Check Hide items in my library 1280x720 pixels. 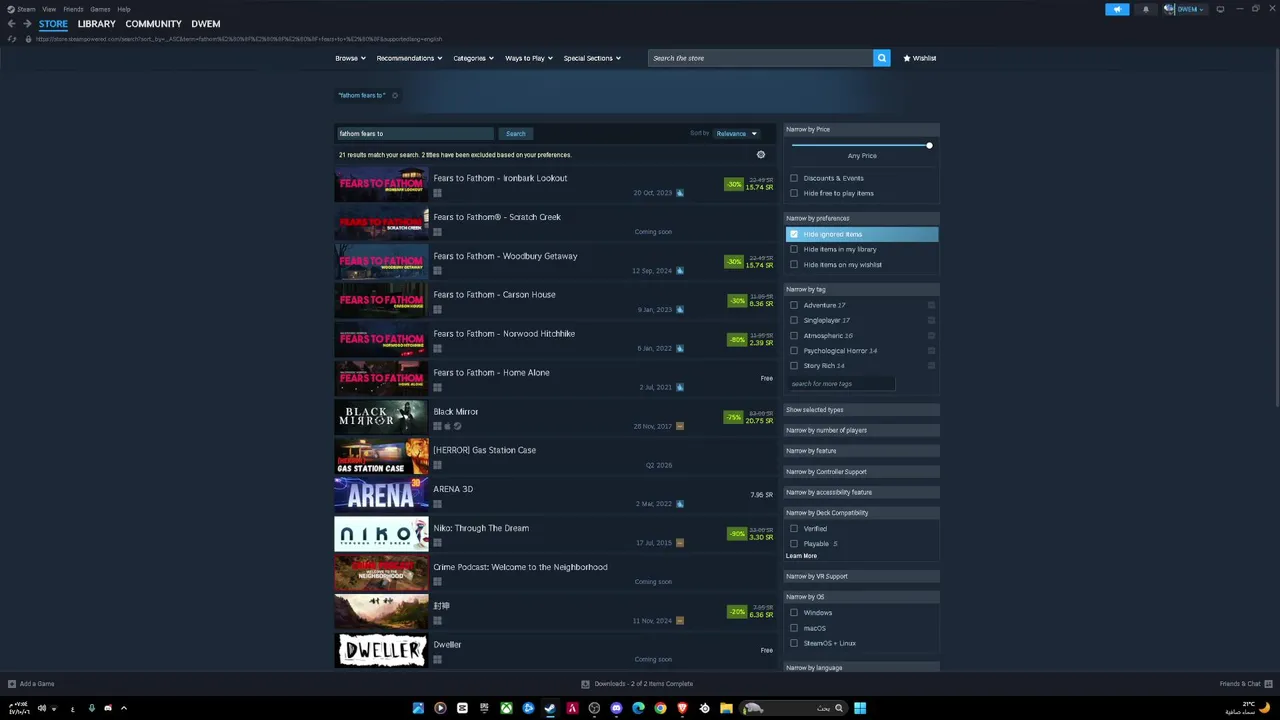(x=794, y=249)
